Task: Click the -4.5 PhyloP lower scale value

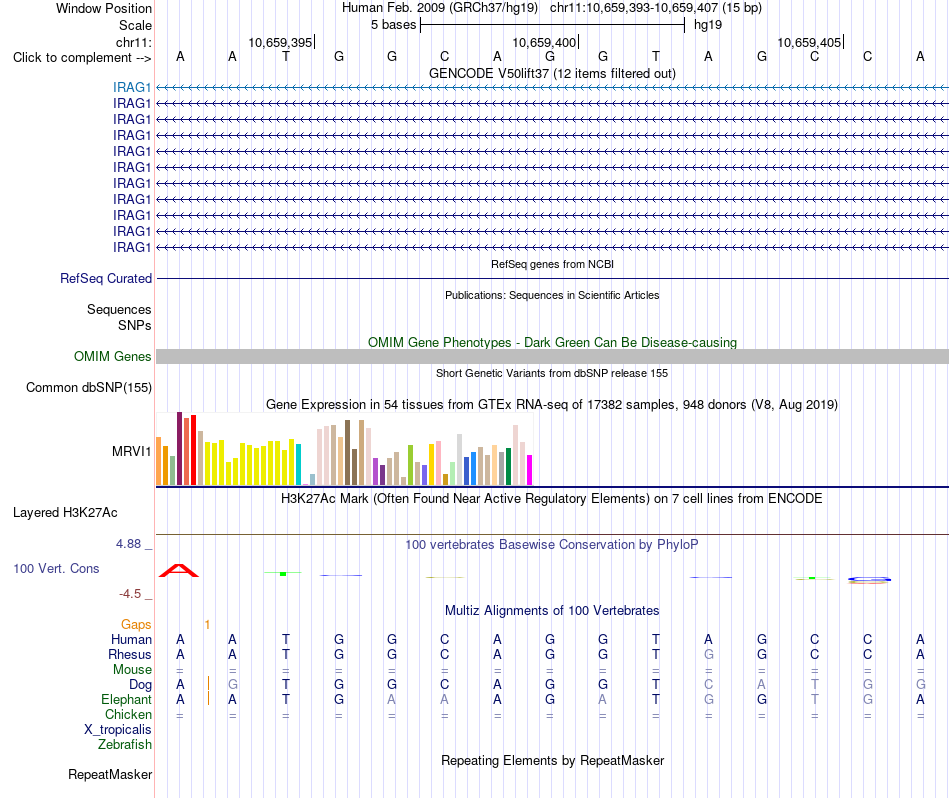Action: click(x=130, y=594)
